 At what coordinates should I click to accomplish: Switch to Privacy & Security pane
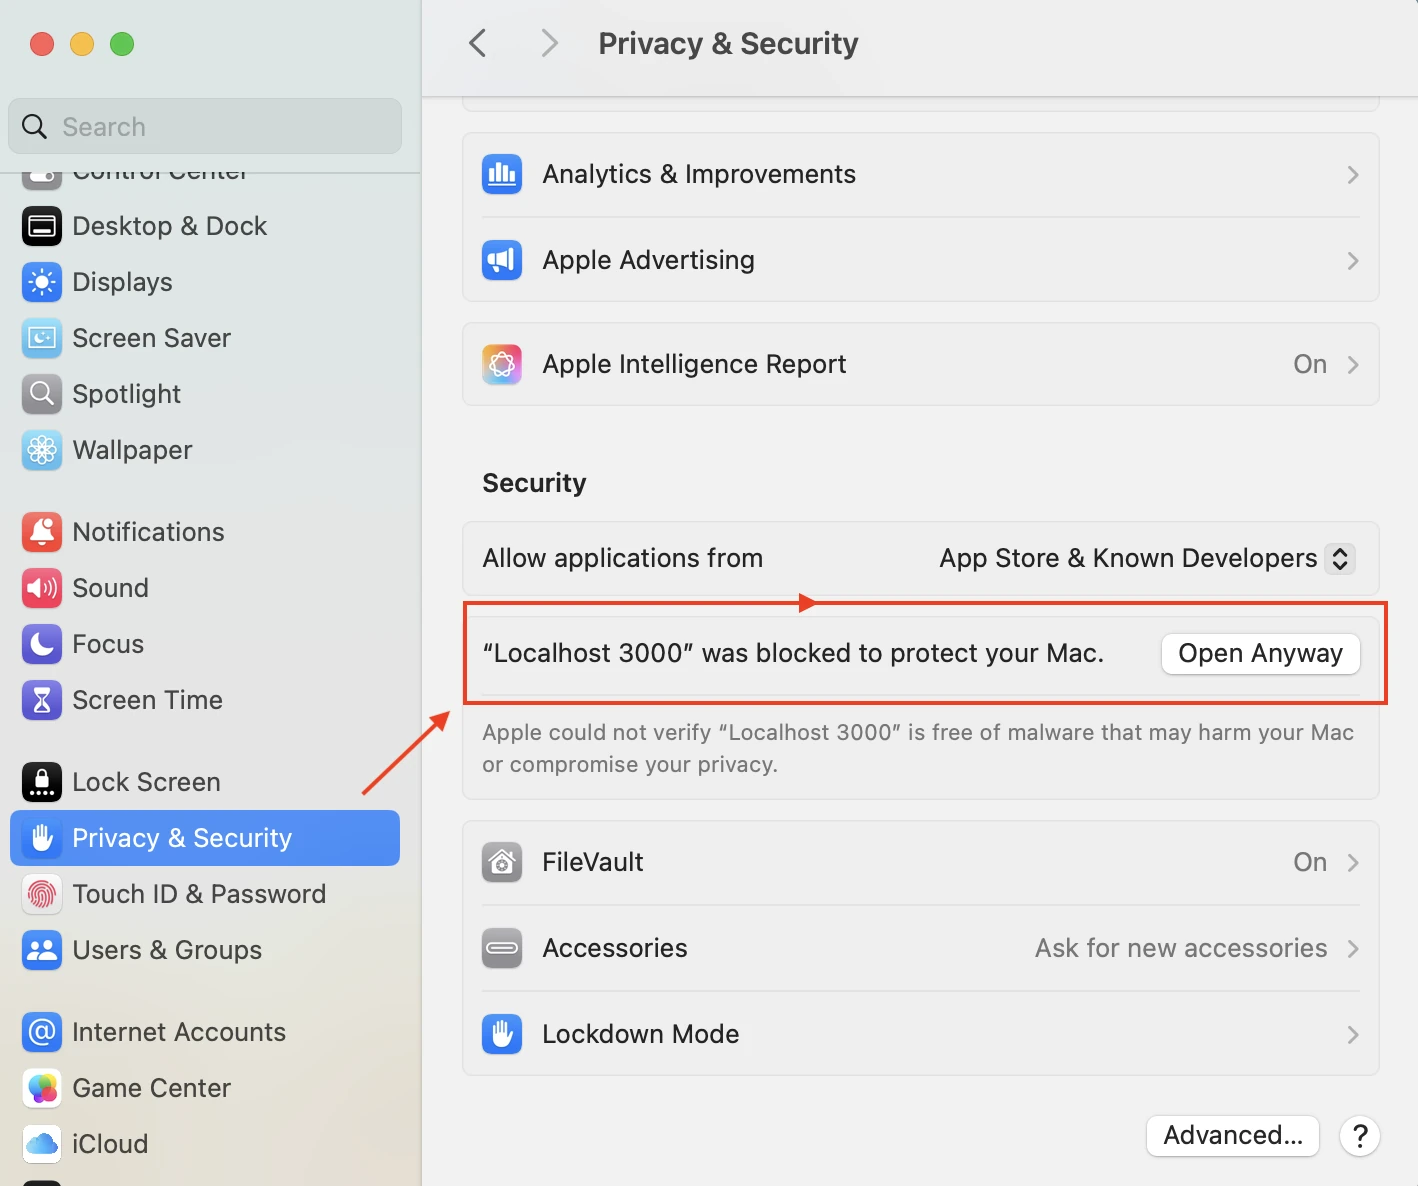tap(180, 838)
